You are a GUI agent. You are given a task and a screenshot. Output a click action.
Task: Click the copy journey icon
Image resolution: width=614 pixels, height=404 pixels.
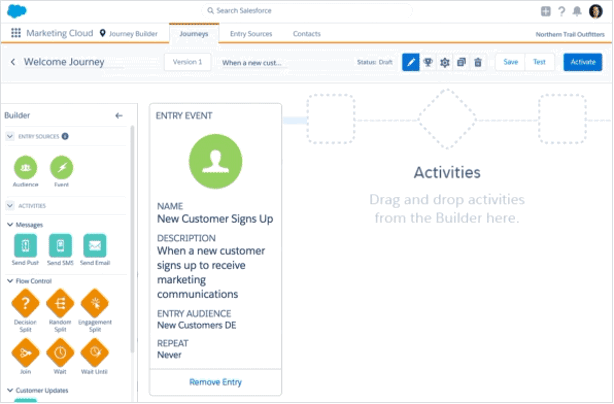click(462, 62)
